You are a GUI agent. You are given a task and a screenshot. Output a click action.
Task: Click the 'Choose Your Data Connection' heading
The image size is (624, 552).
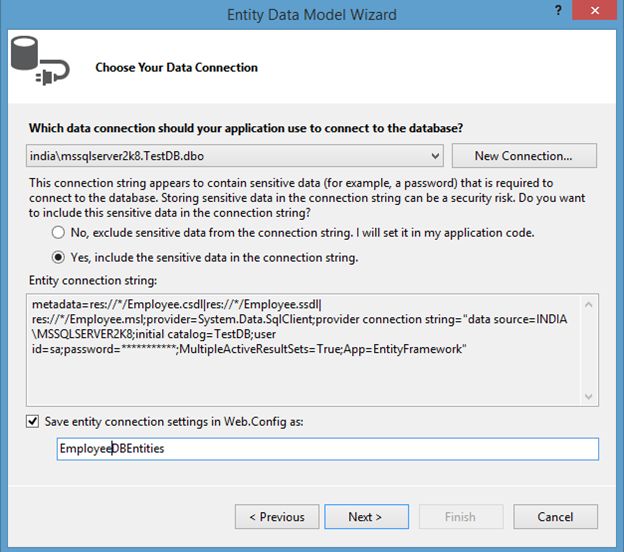coord(176,68)
